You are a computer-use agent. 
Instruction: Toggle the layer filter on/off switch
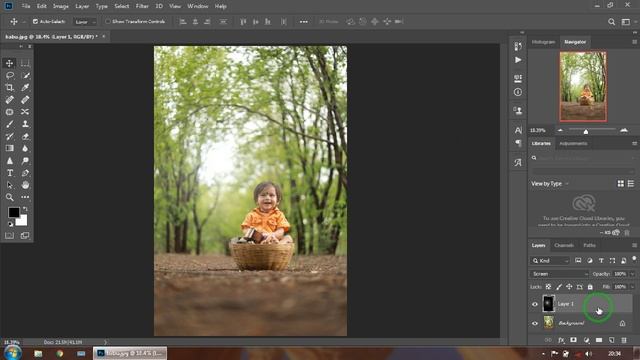tap(634, 259)
